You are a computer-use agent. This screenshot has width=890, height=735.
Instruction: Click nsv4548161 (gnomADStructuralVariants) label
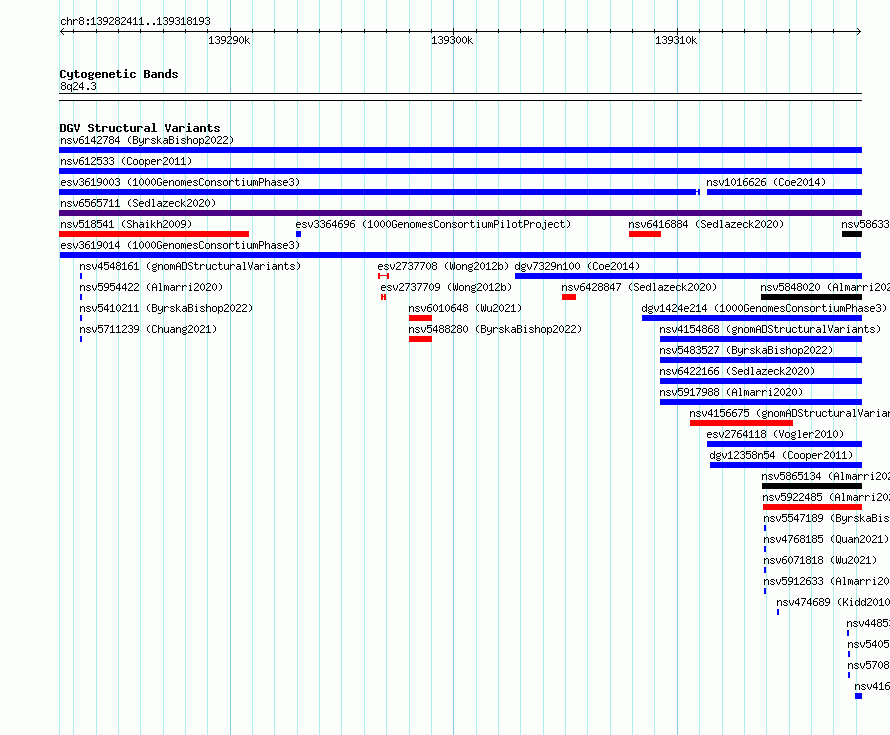click(x=190, y=266)
